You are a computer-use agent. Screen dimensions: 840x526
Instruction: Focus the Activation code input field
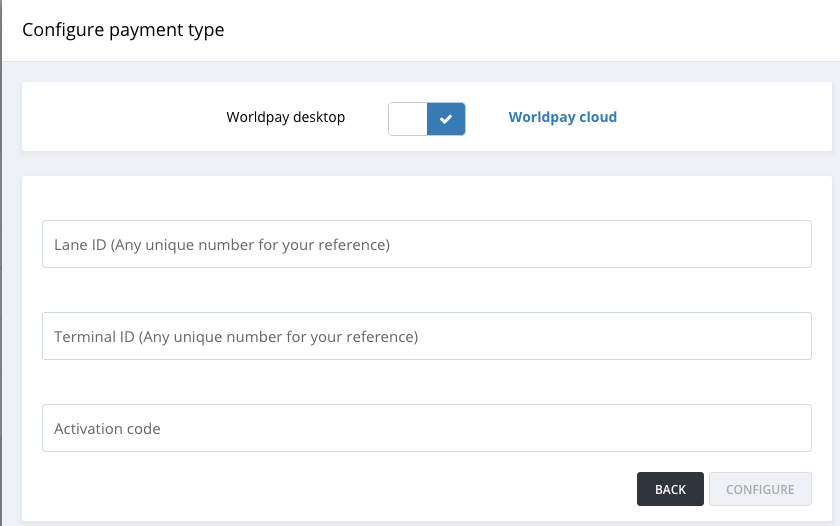click(x=426, y=428)
